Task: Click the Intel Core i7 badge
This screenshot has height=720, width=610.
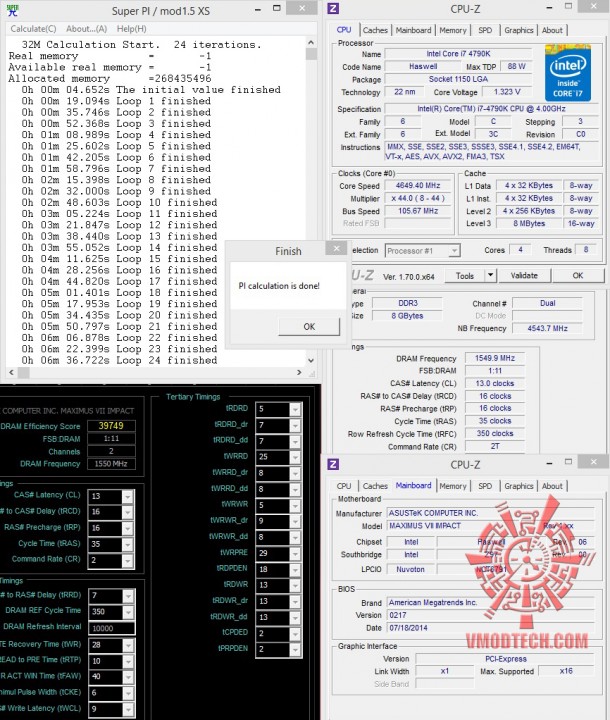Action: pos(568,73)
